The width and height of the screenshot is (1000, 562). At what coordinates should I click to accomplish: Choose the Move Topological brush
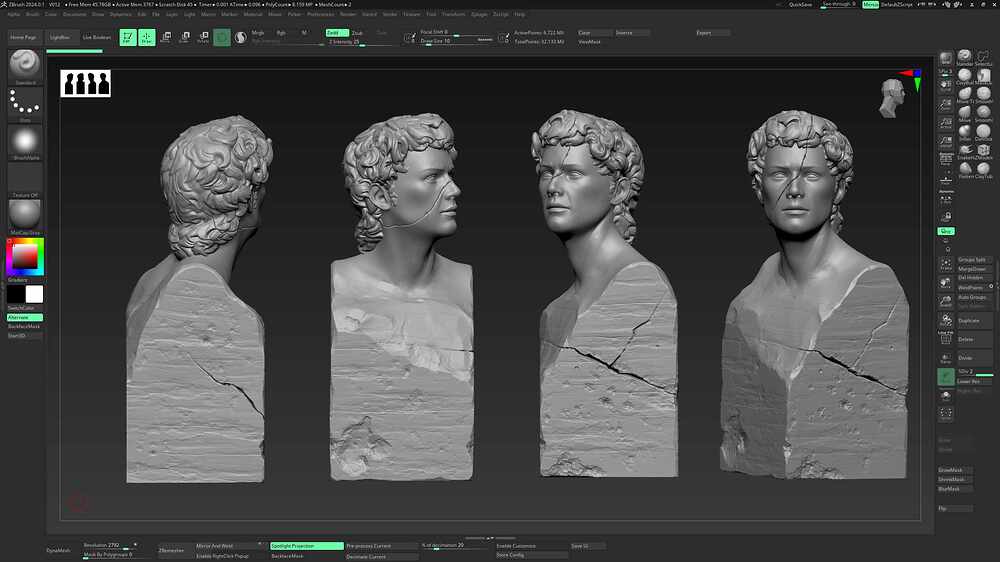(x=965, y=96)
